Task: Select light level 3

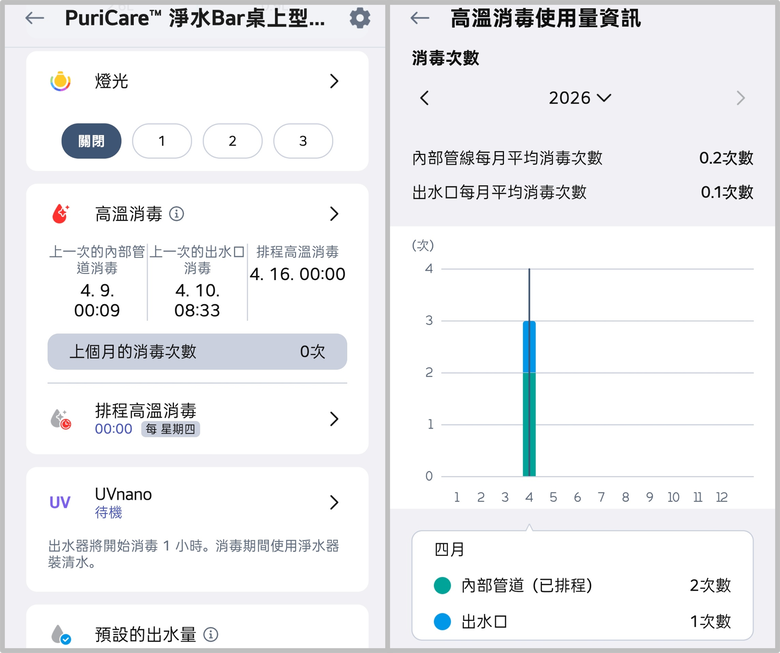Action: [303, 141]
